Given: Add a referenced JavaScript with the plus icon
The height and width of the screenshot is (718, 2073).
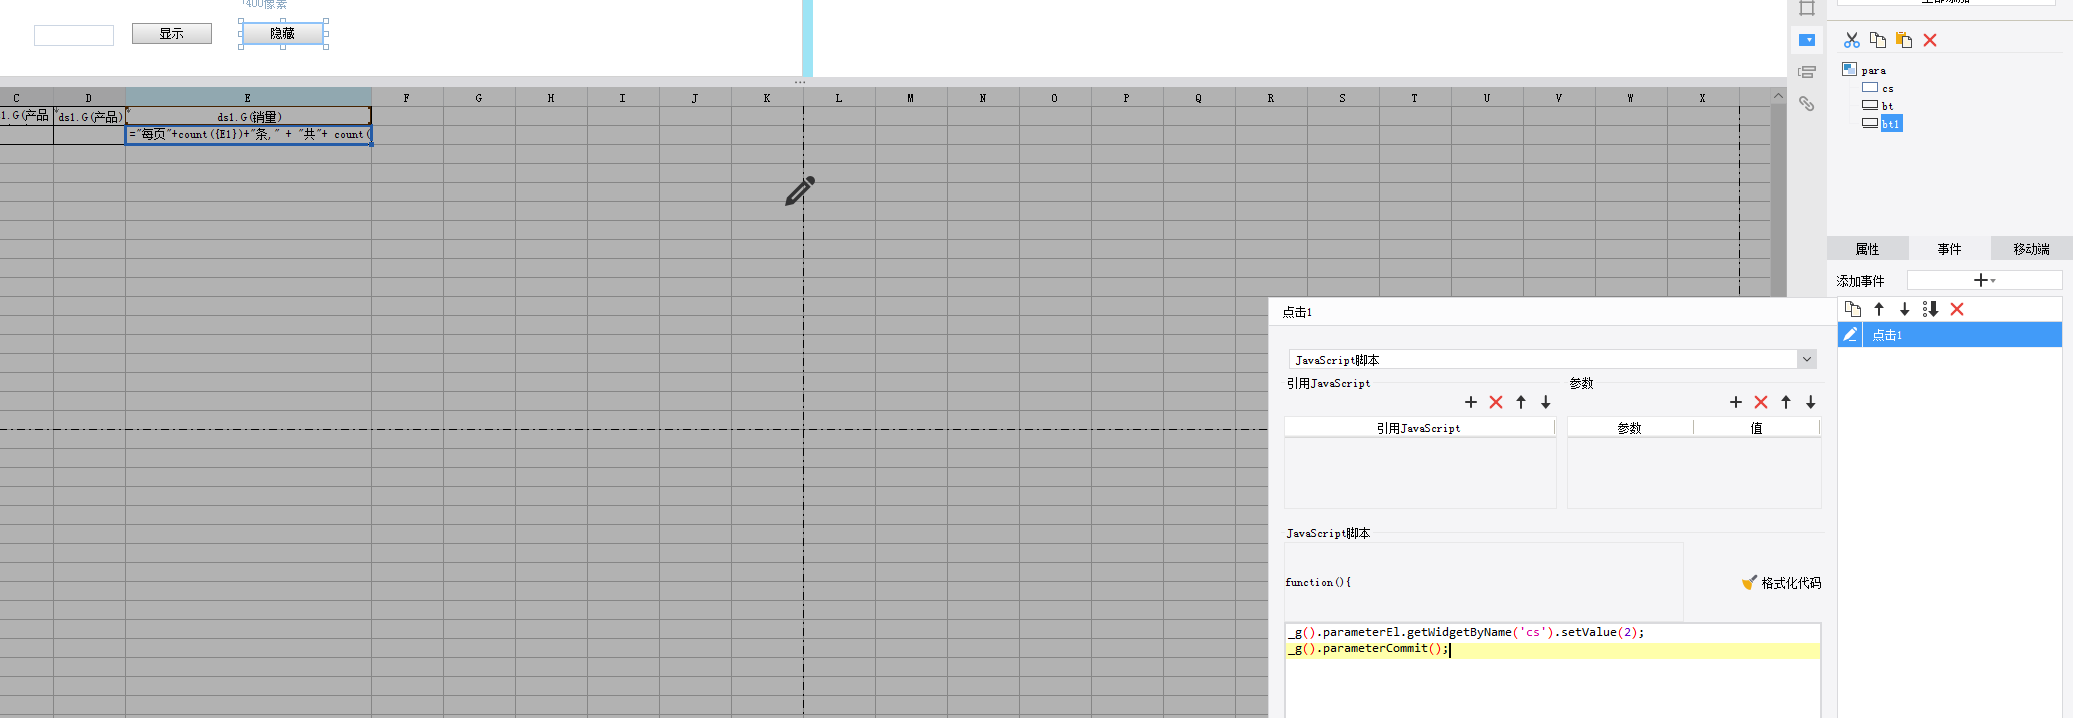Looking at the screenshot, I should pyautogui.click(x=1471, y=402).
